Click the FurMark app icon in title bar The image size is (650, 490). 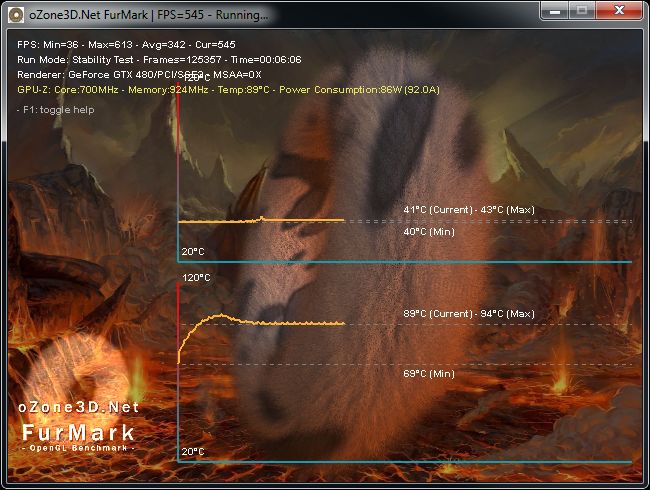[15, 15]
